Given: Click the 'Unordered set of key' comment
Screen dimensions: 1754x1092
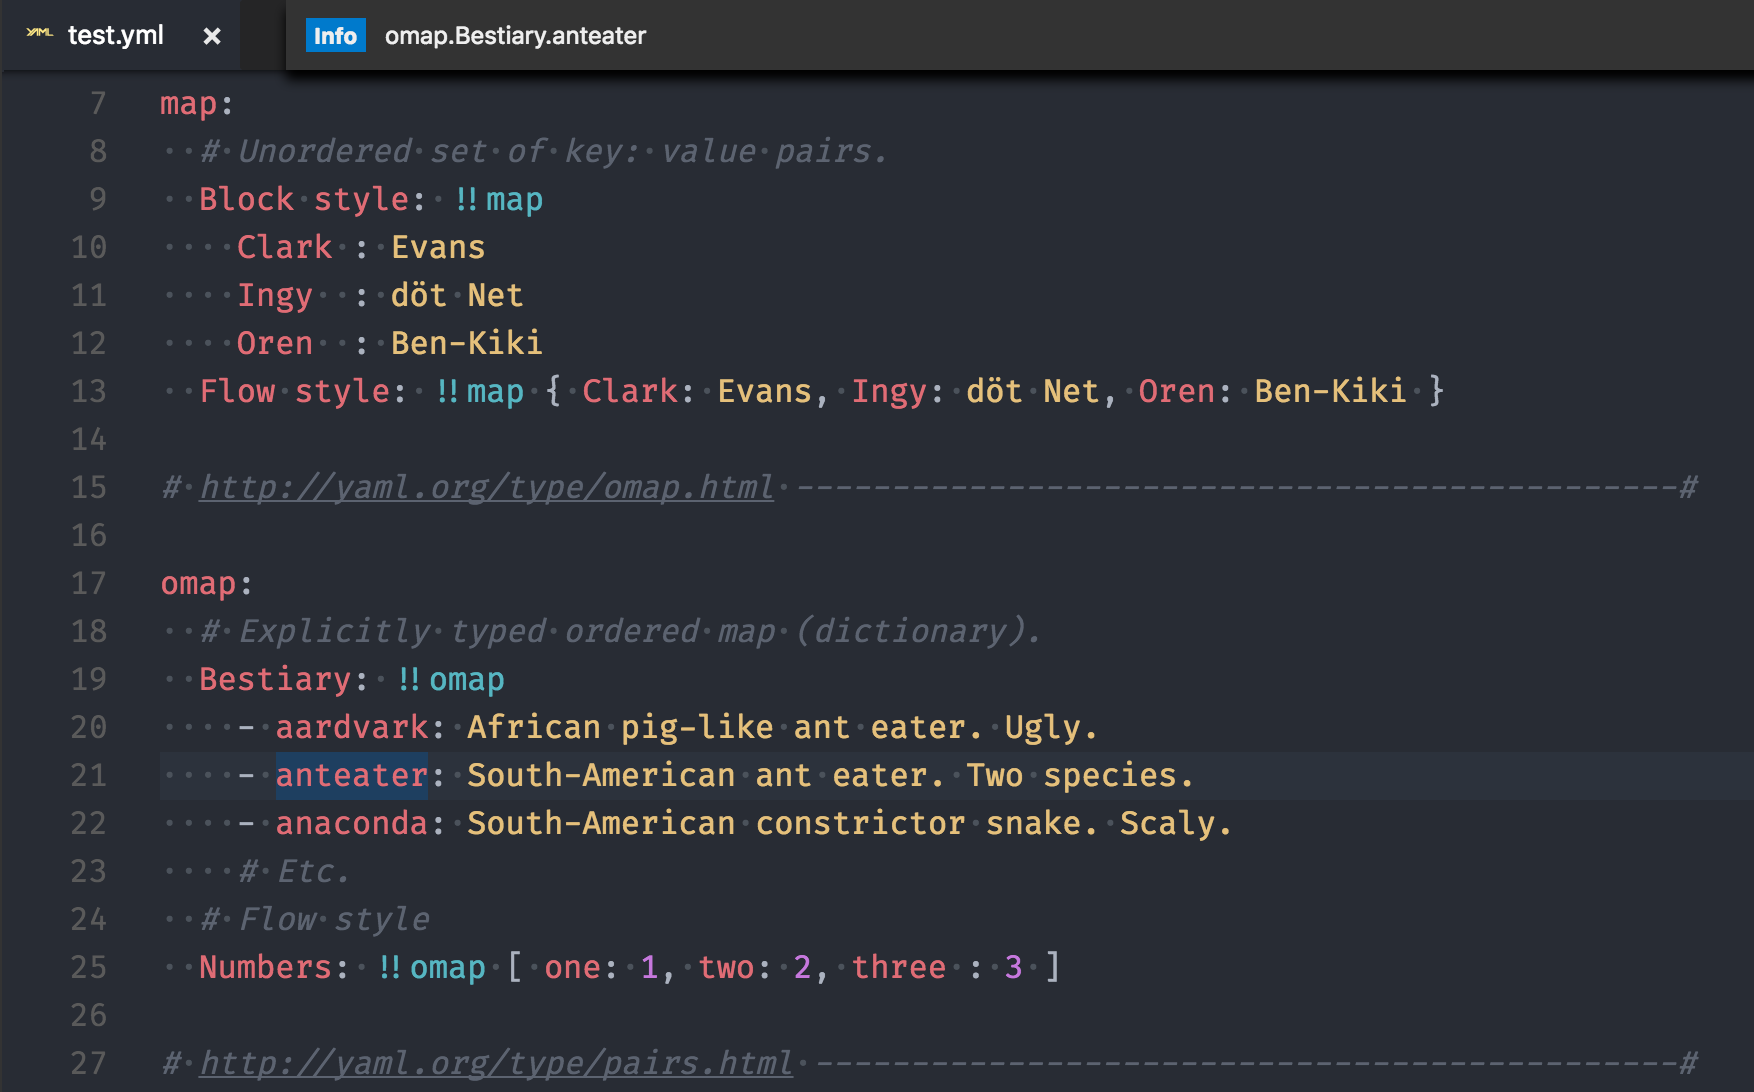Looking at the screenshot, I should [x=543, y=151].
